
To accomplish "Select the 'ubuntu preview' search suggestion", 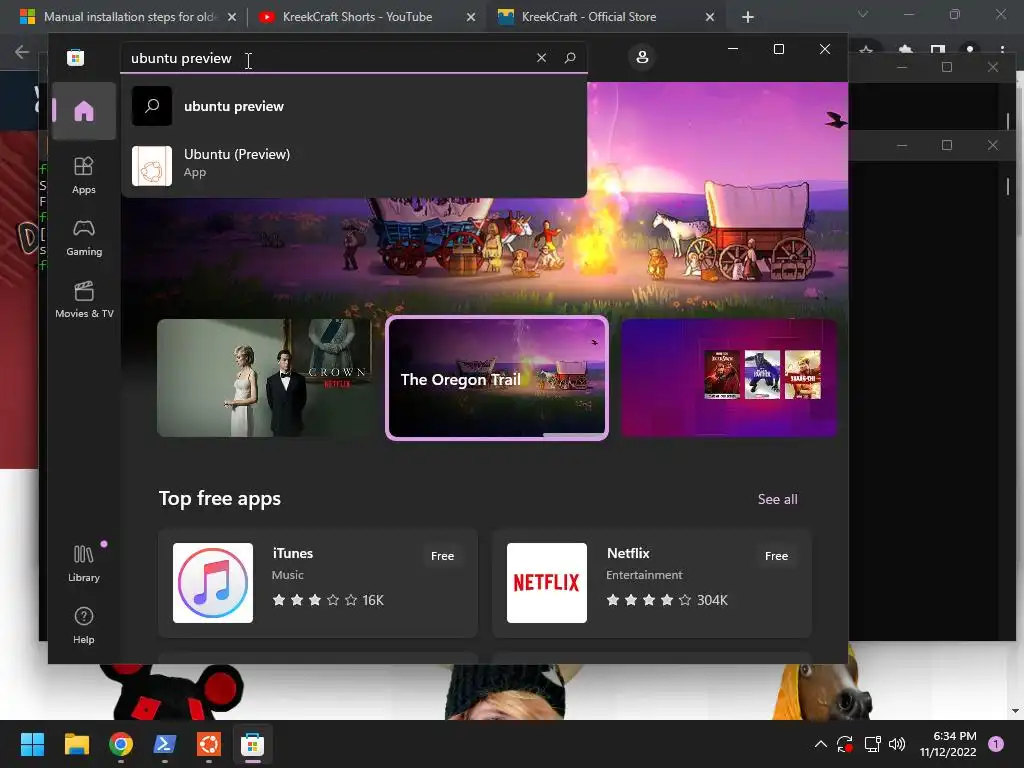I will click(354, 106).
